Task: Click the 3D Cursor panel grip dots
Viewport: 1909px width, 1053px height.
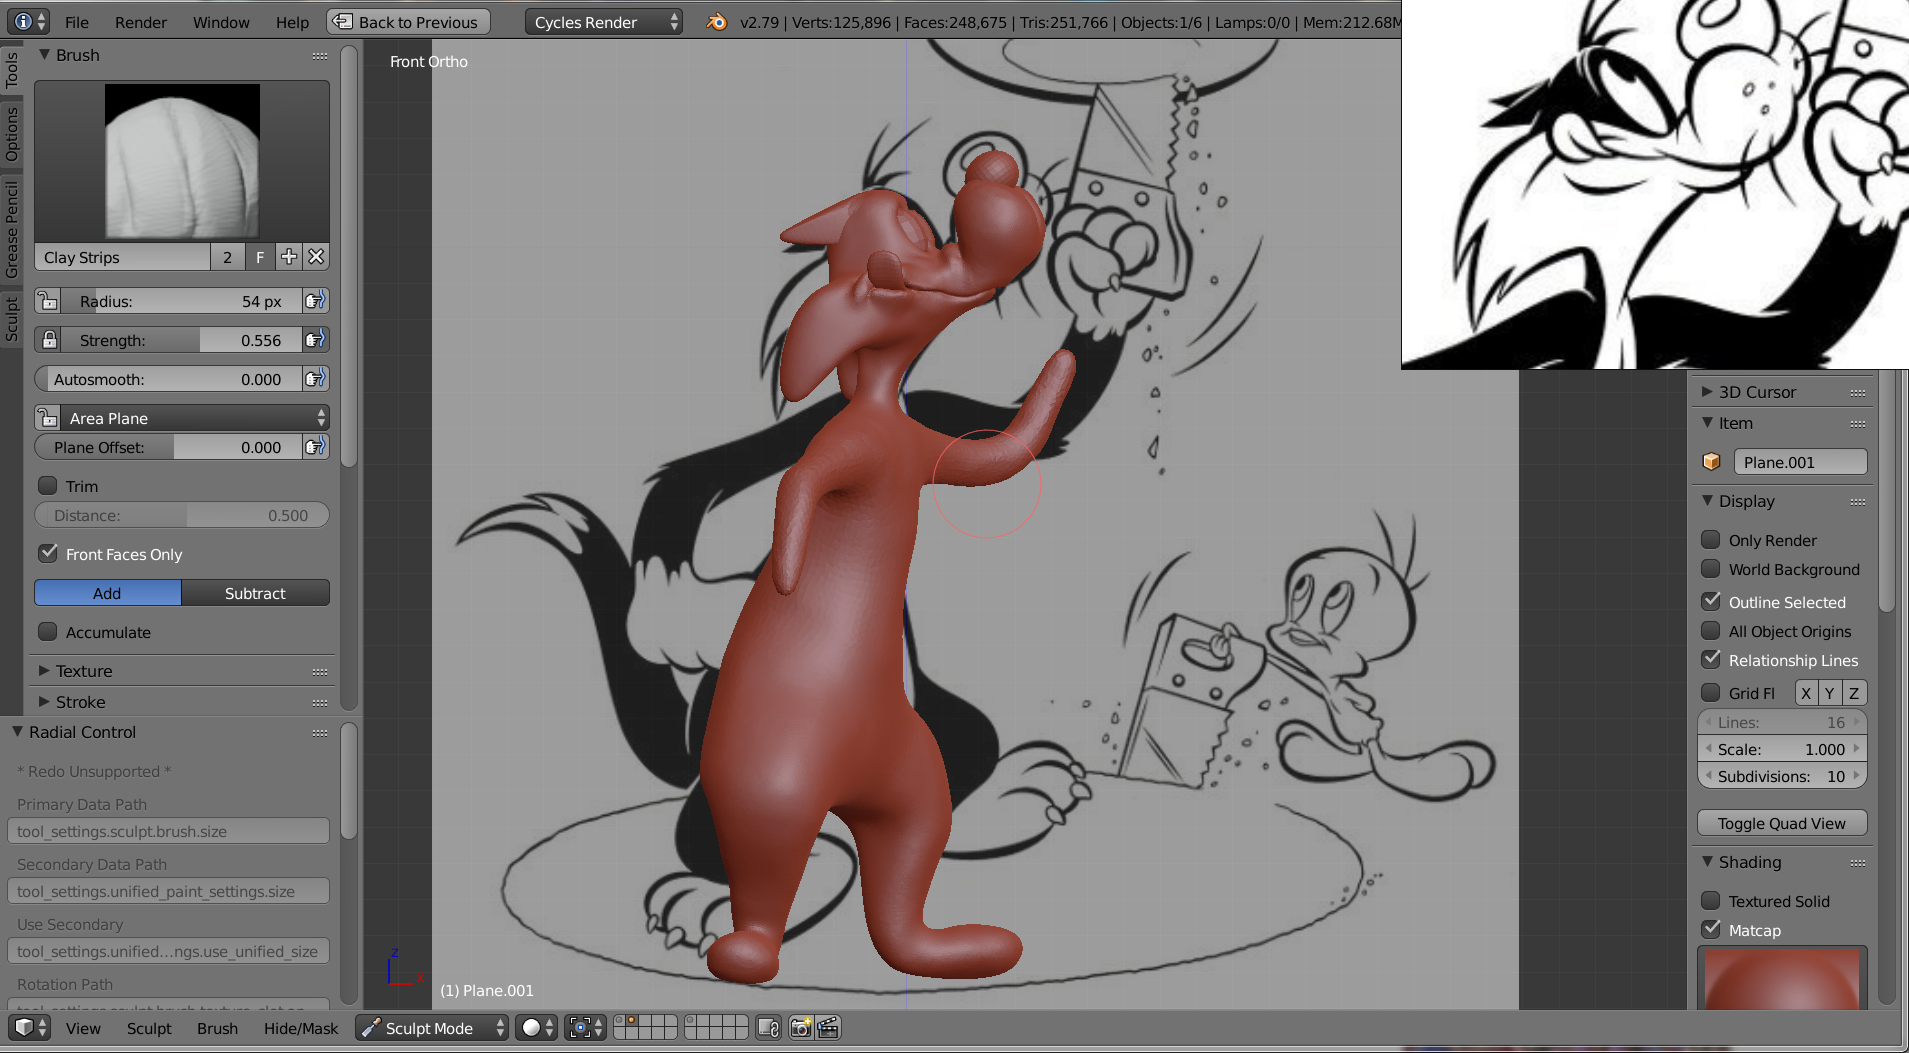Action: coord(1858,393)
